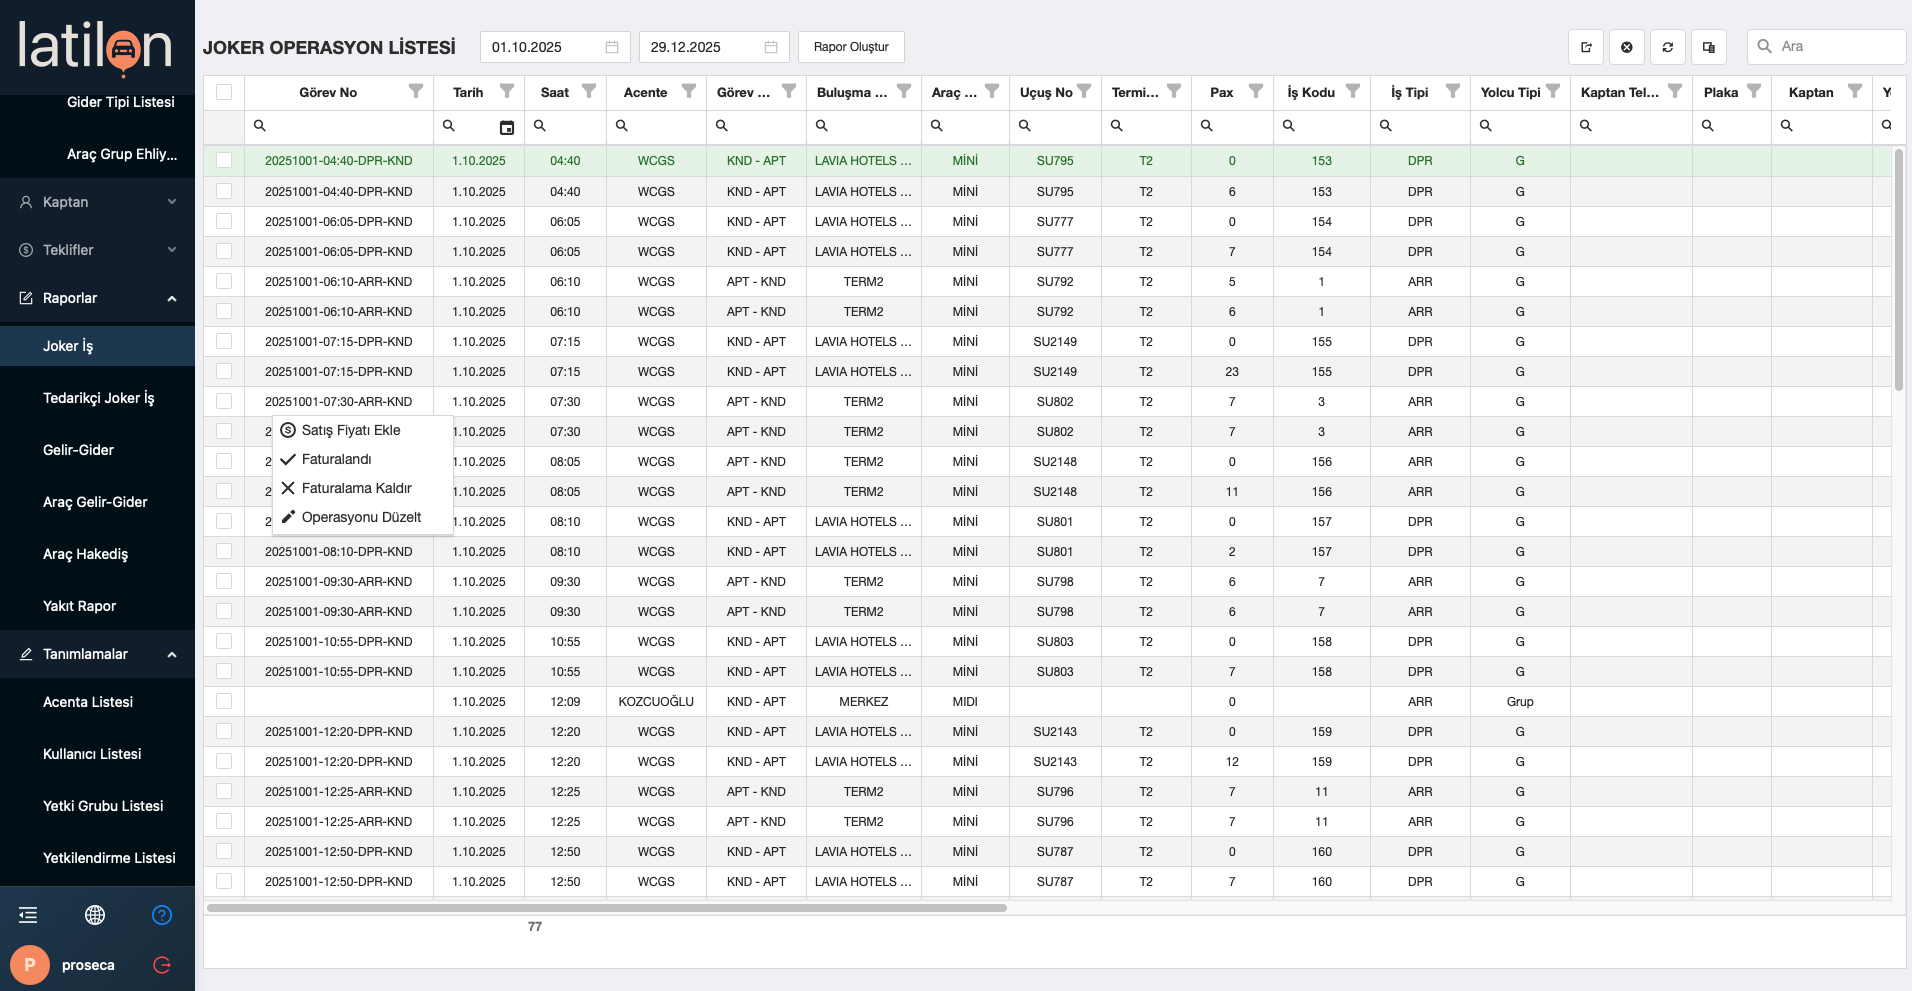
Task: Click the circled X clear icon
Action: point(1627,47)
